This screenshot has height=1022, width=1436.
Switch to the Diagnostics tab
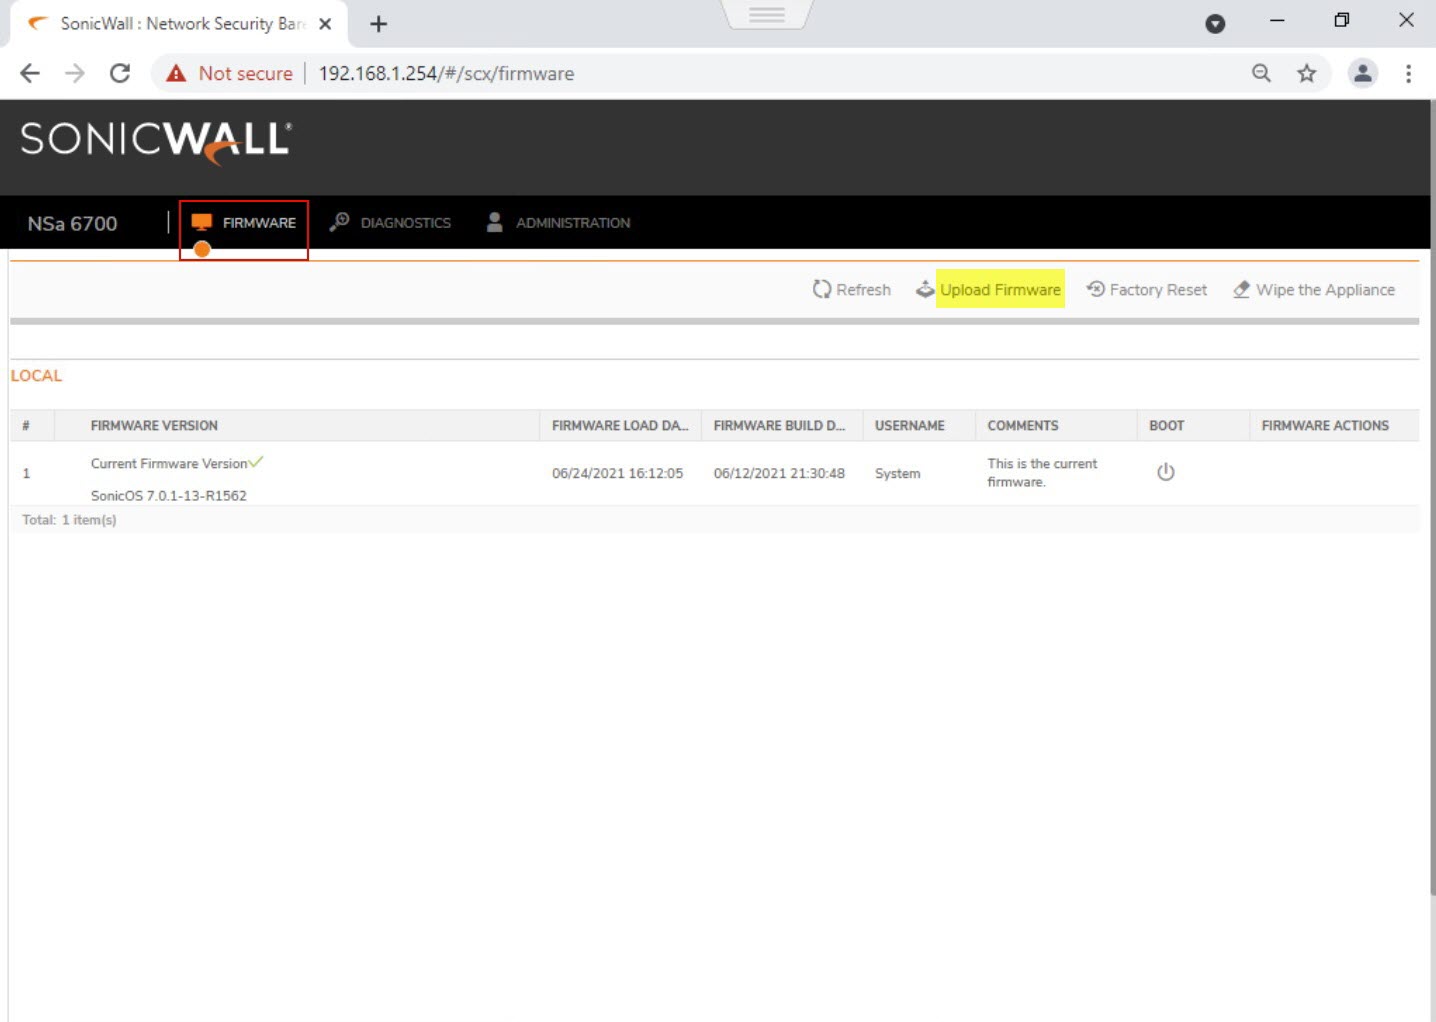(391, 223)
